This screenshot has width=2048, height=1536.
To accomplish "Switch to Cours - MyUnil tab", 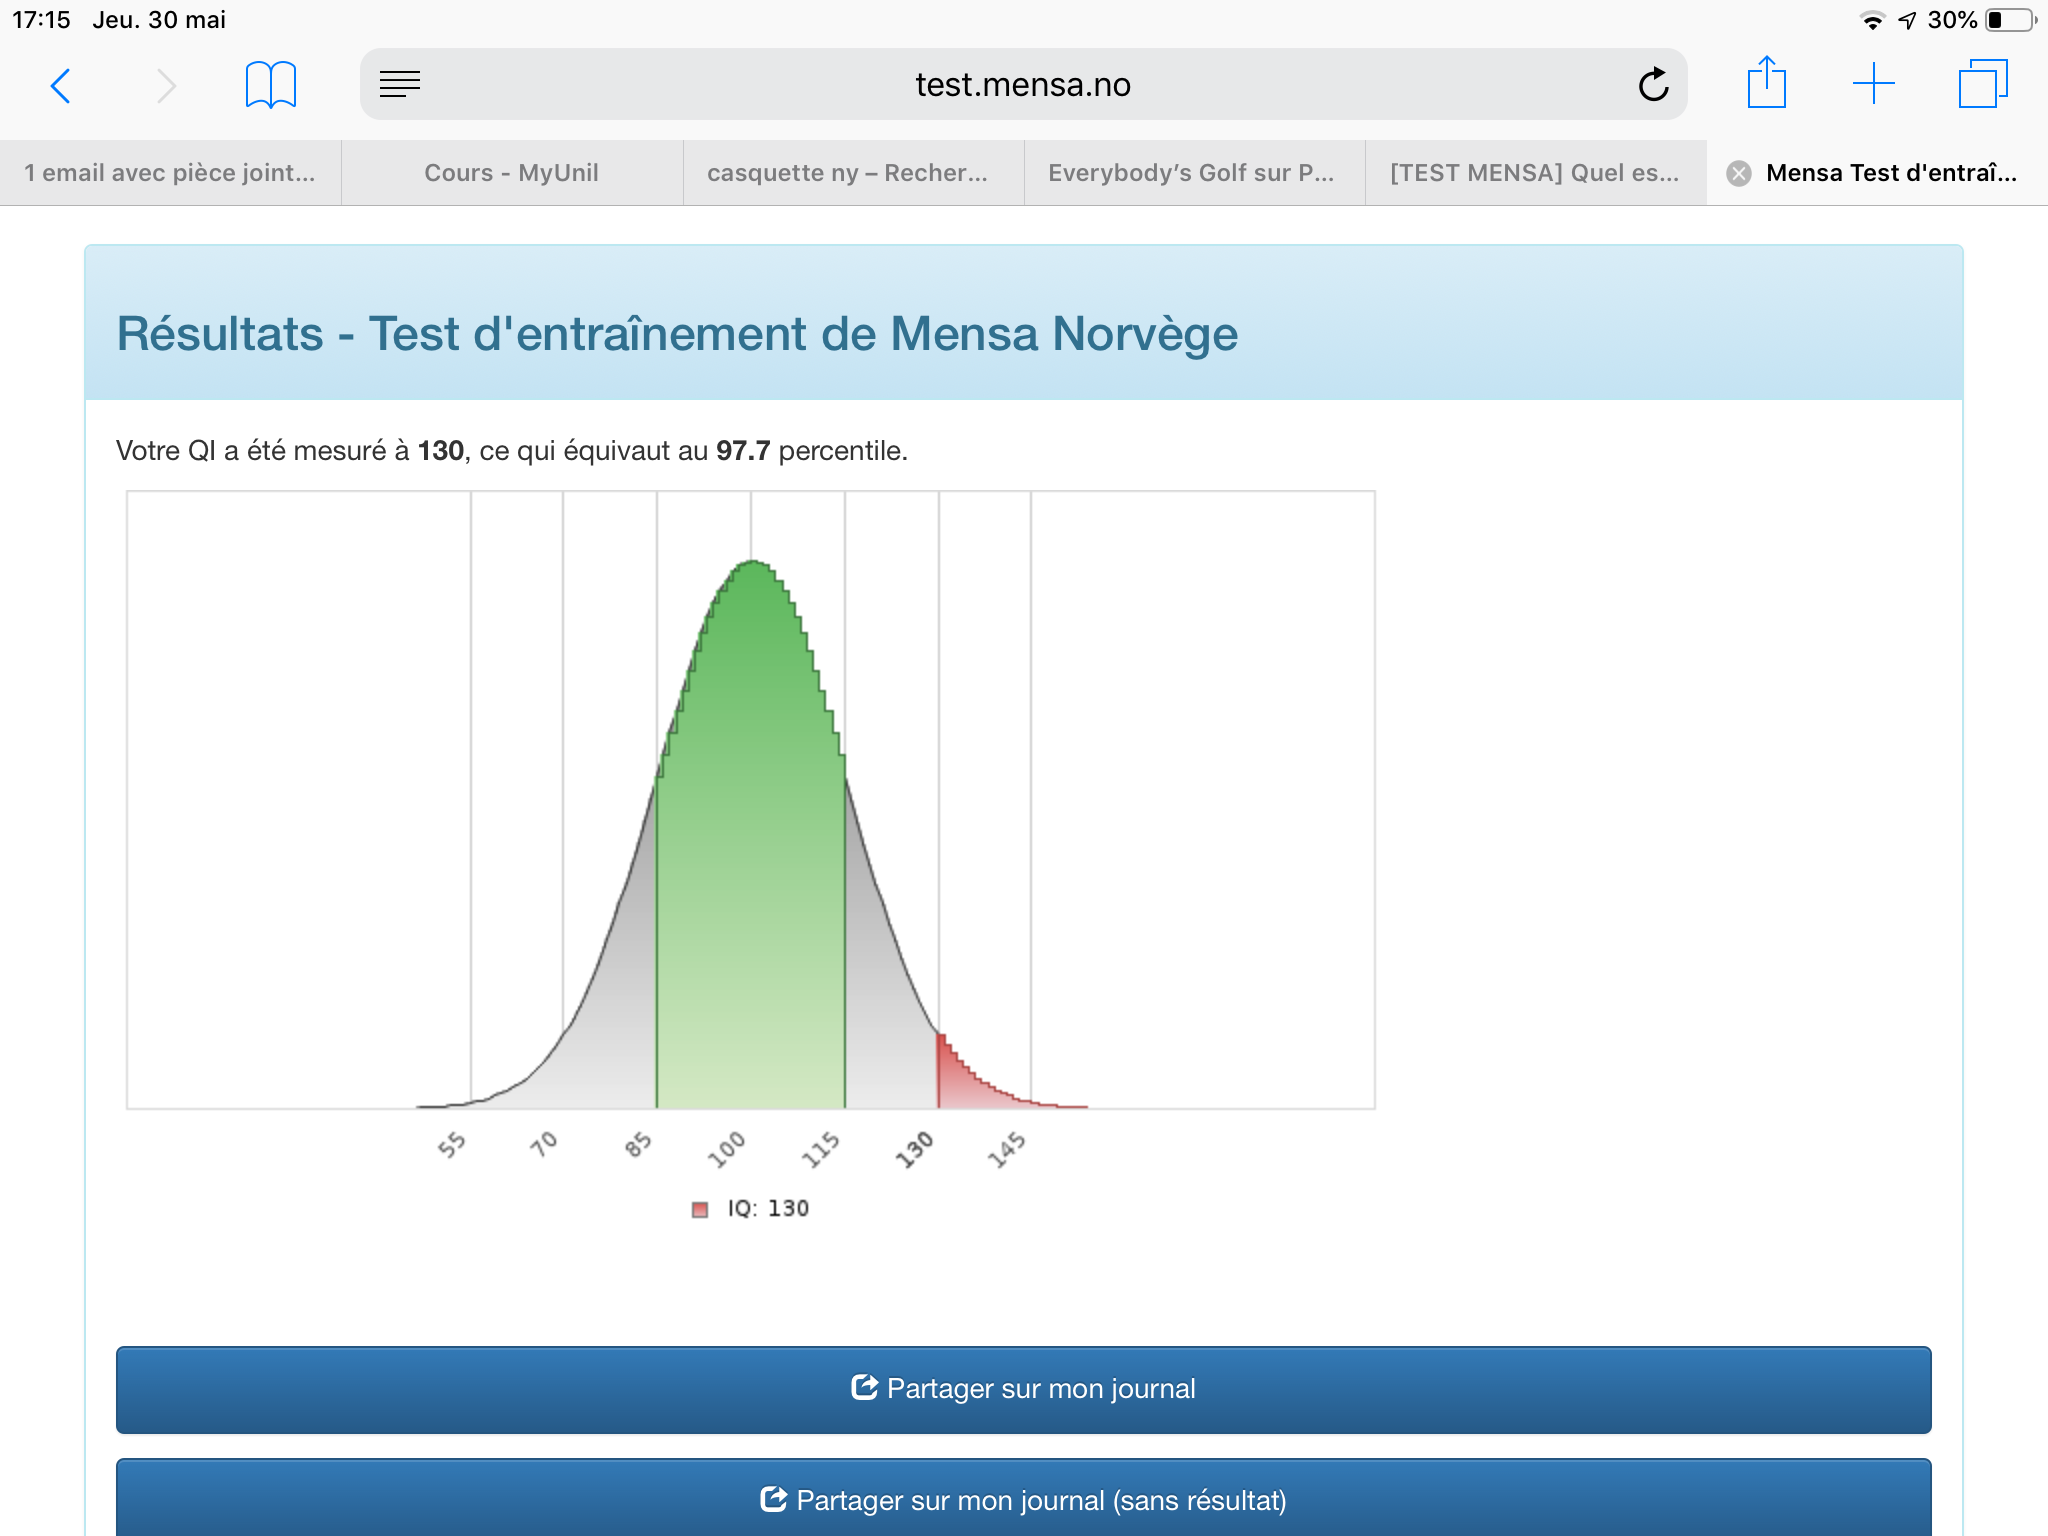I will [x=511, y=173].
